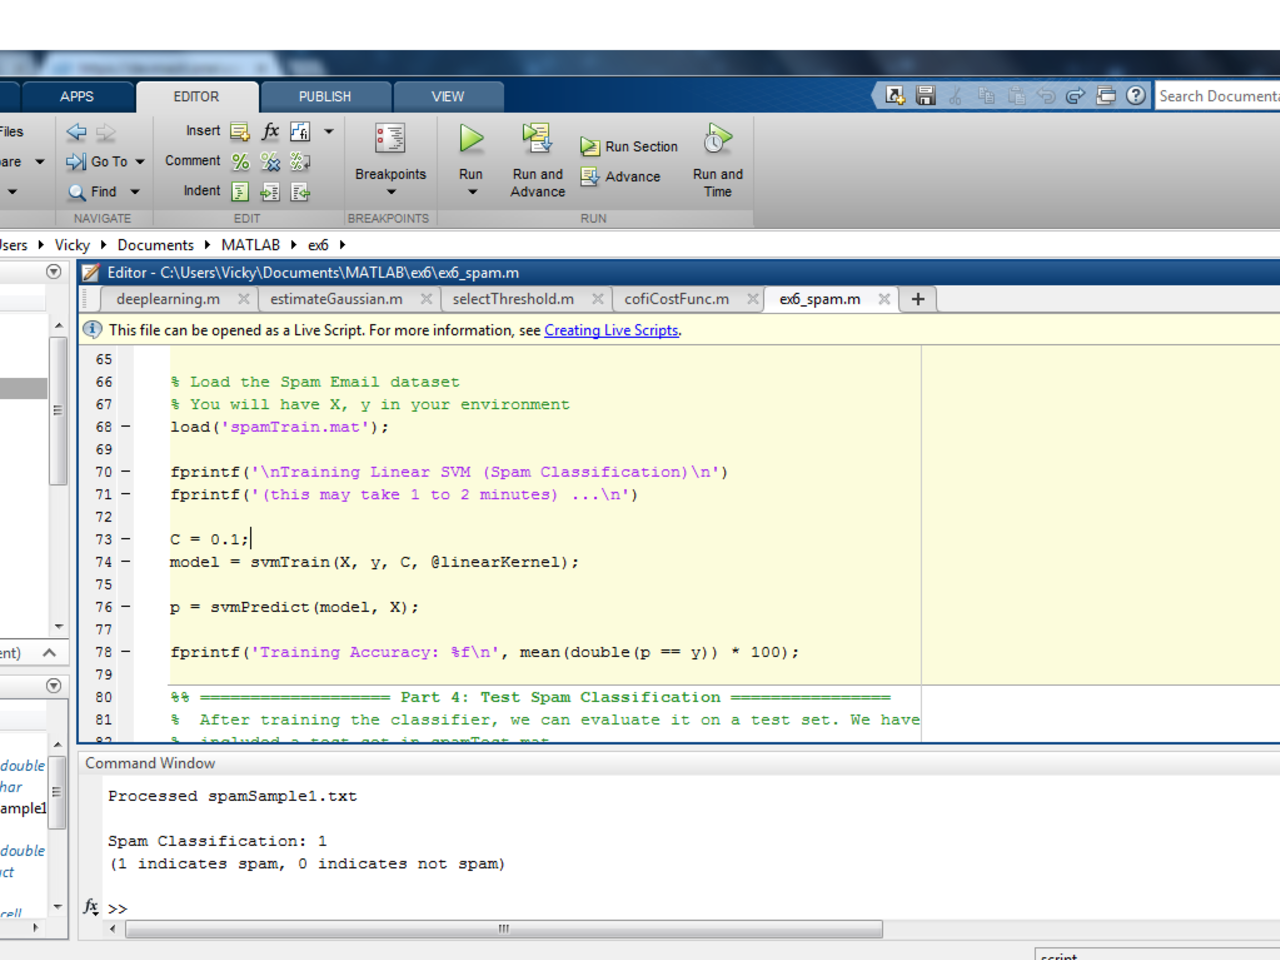Click the Run green play icon
This screenshot has width=1280, height=960.
coord(471,139)
